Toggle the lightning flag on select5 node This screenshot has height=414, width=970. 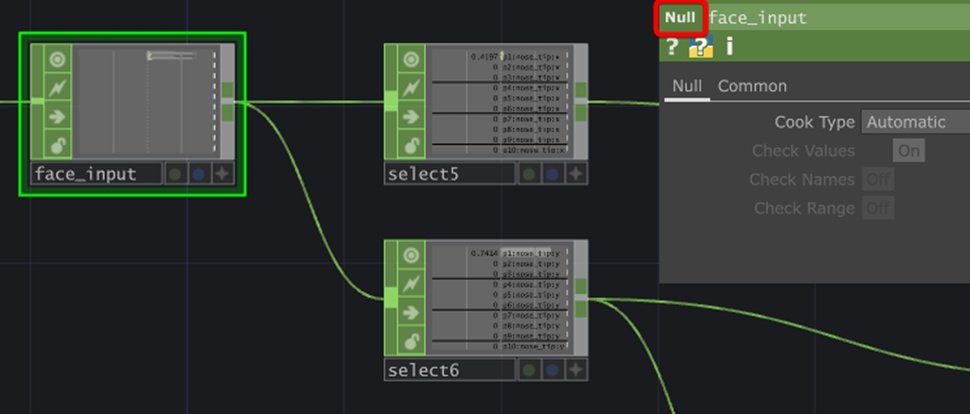(x=410, y=88)
